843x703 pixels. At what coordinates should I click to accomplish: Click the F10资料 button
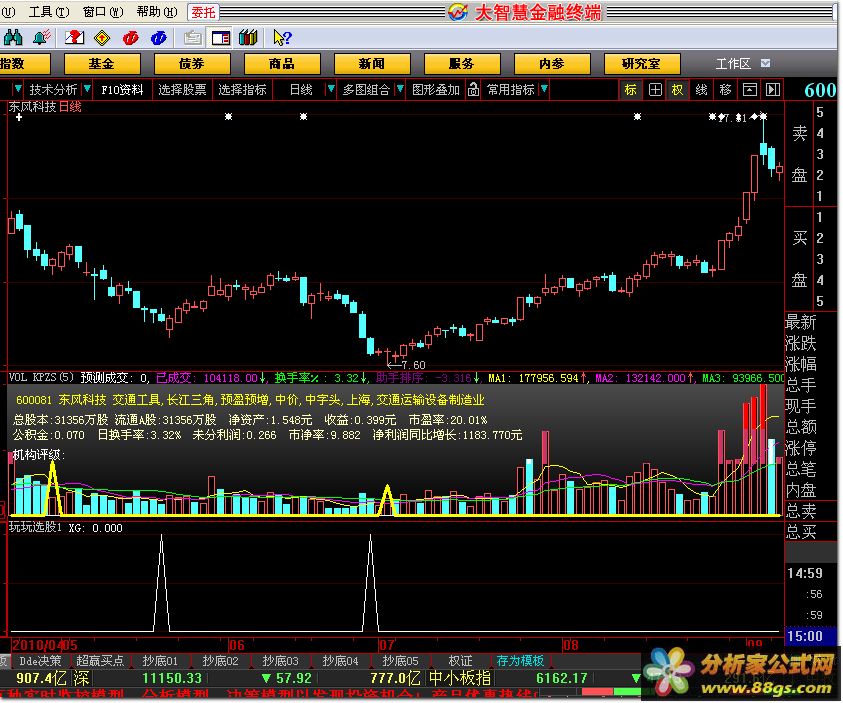(122, 90)
